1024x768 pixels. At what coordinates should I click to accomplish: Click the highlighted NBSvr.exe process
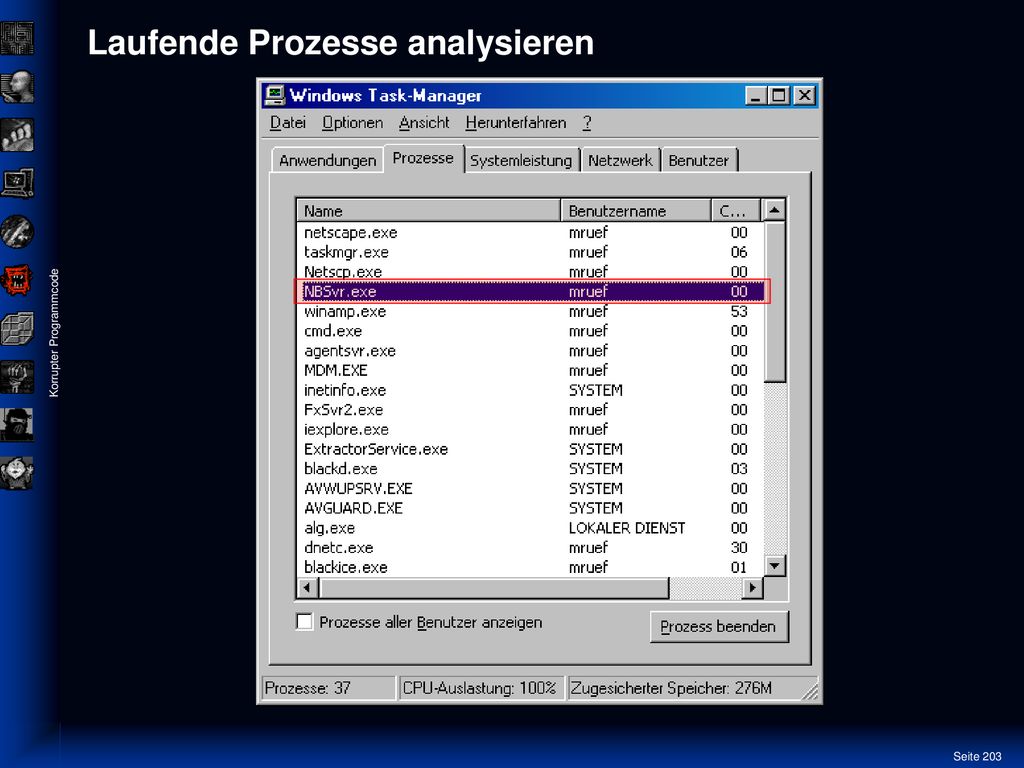pos(530,291)
